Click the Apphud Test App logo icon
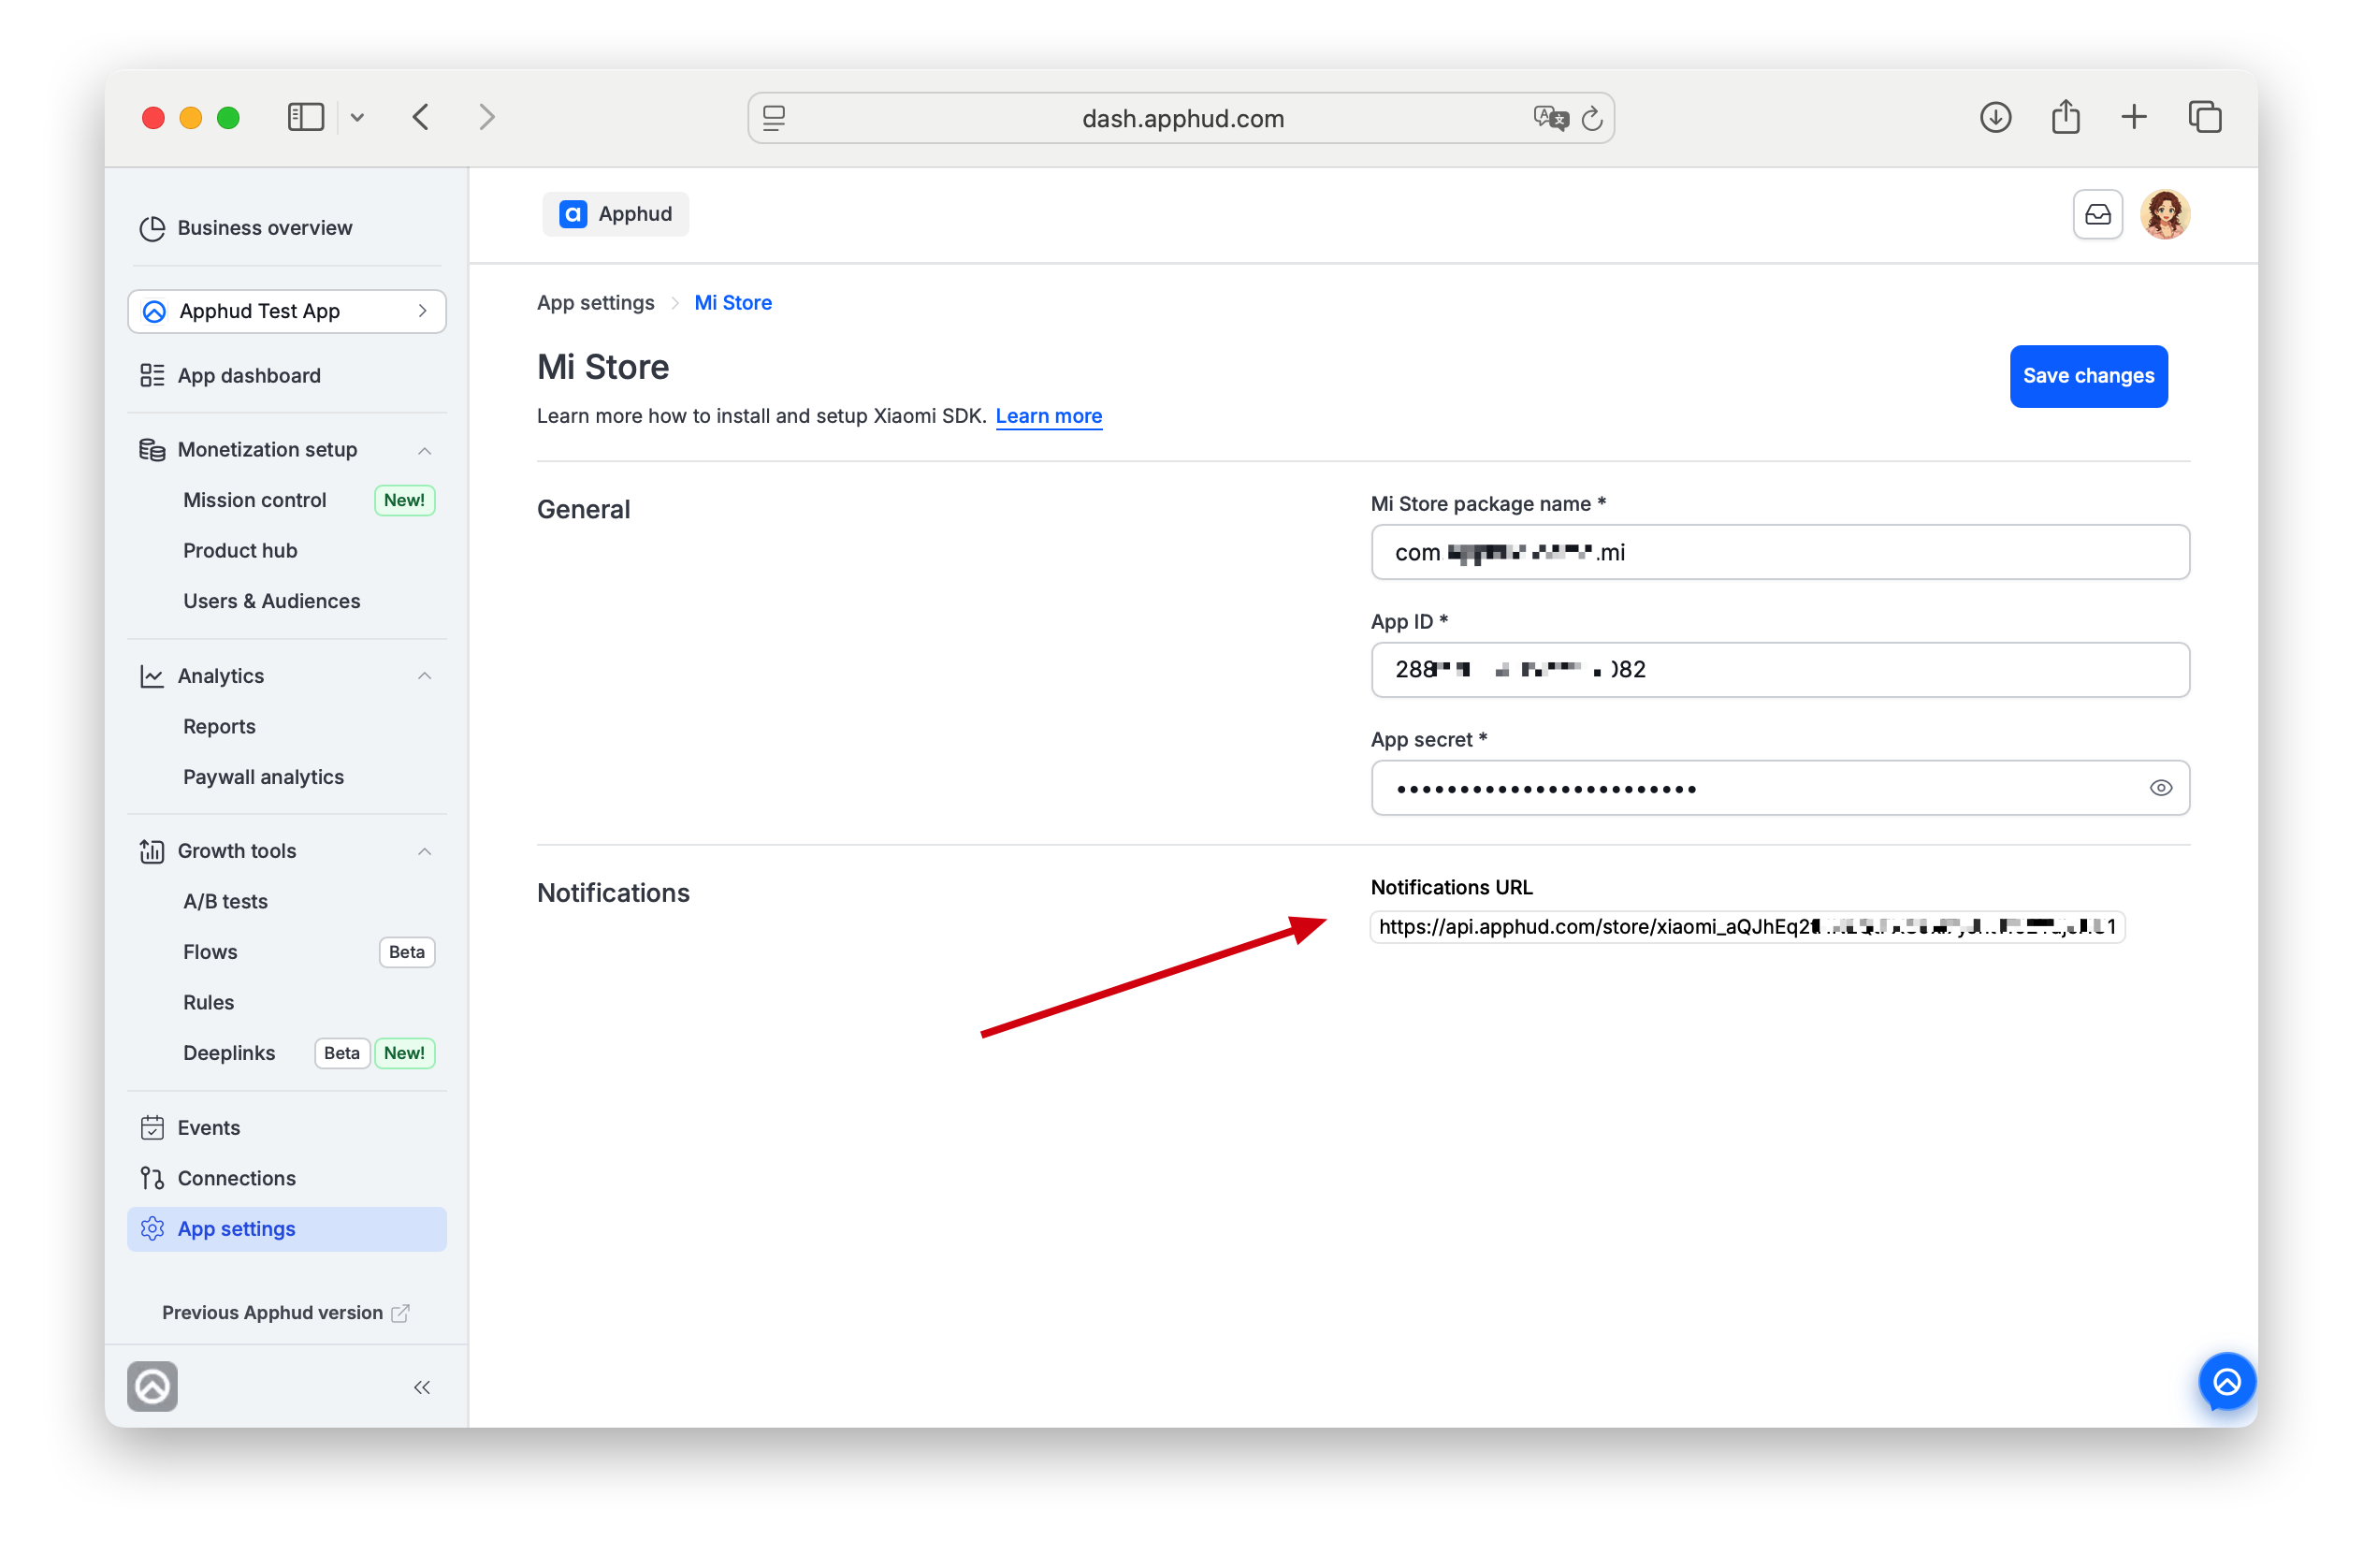This screenshot has height=1568, width=2363. pos(155,311)
